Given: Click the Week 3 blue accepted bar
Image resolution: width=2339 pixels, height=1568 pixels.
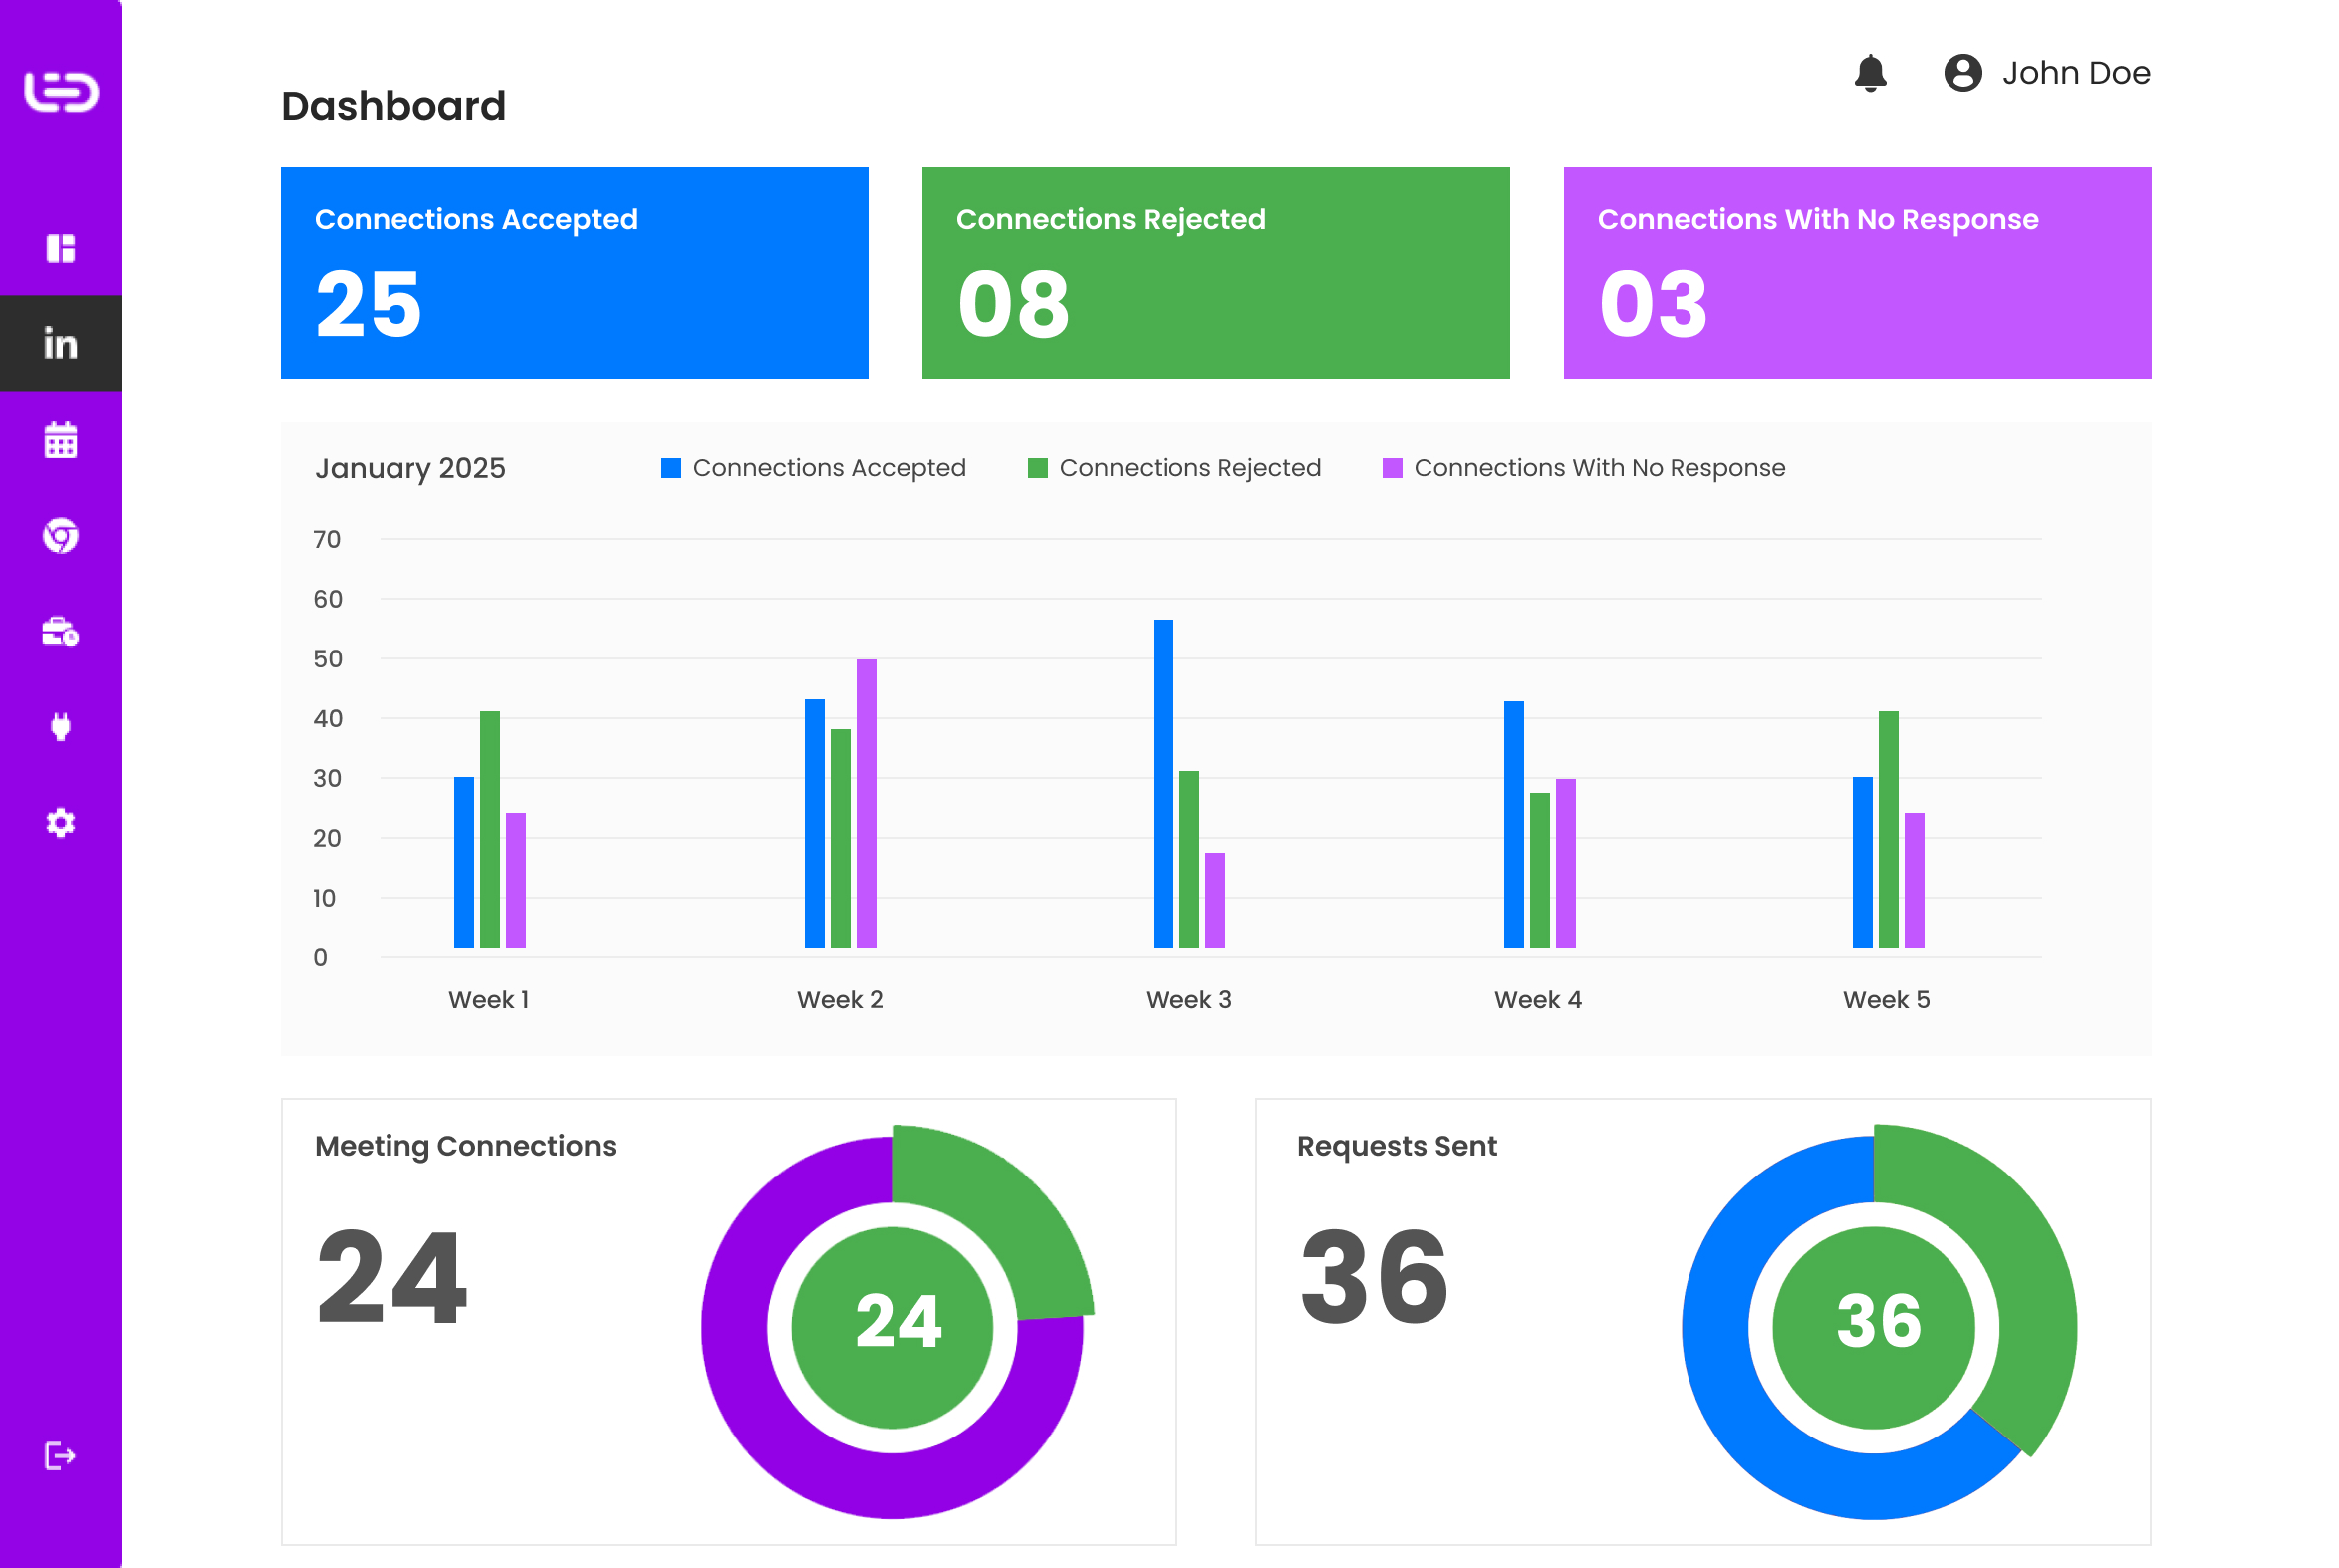Looking at the screenshot, I should pos(1163,784).
